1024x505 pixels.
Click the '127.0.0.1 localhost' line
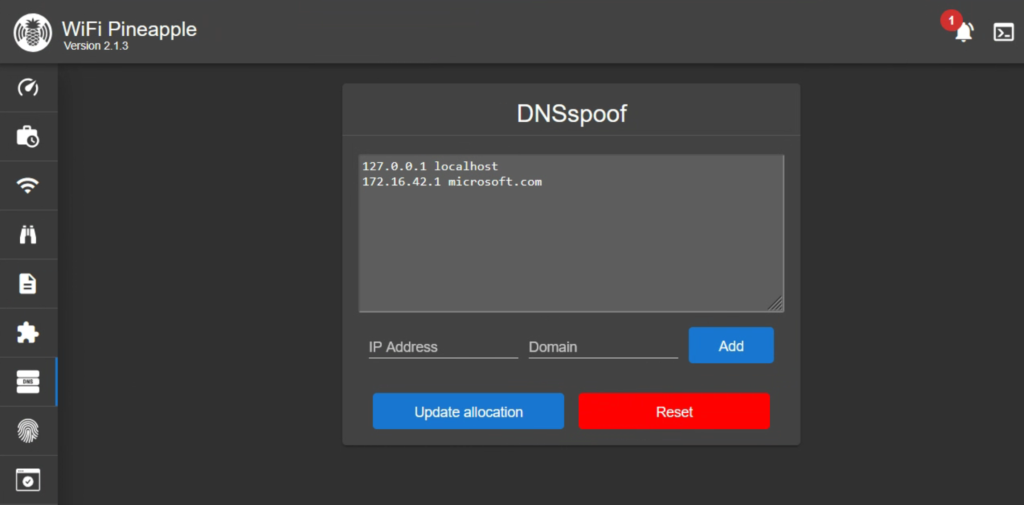[x=430, y=166]
